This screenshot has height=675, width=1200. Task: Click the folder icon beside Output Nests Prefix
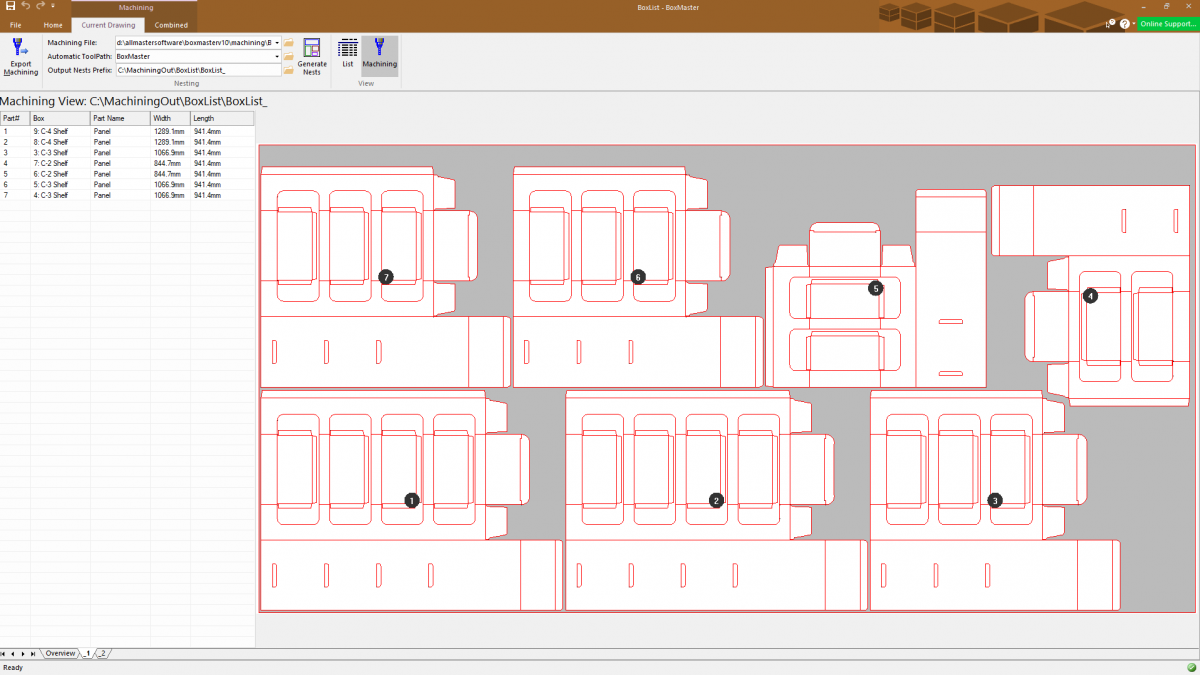click(289, 70)
